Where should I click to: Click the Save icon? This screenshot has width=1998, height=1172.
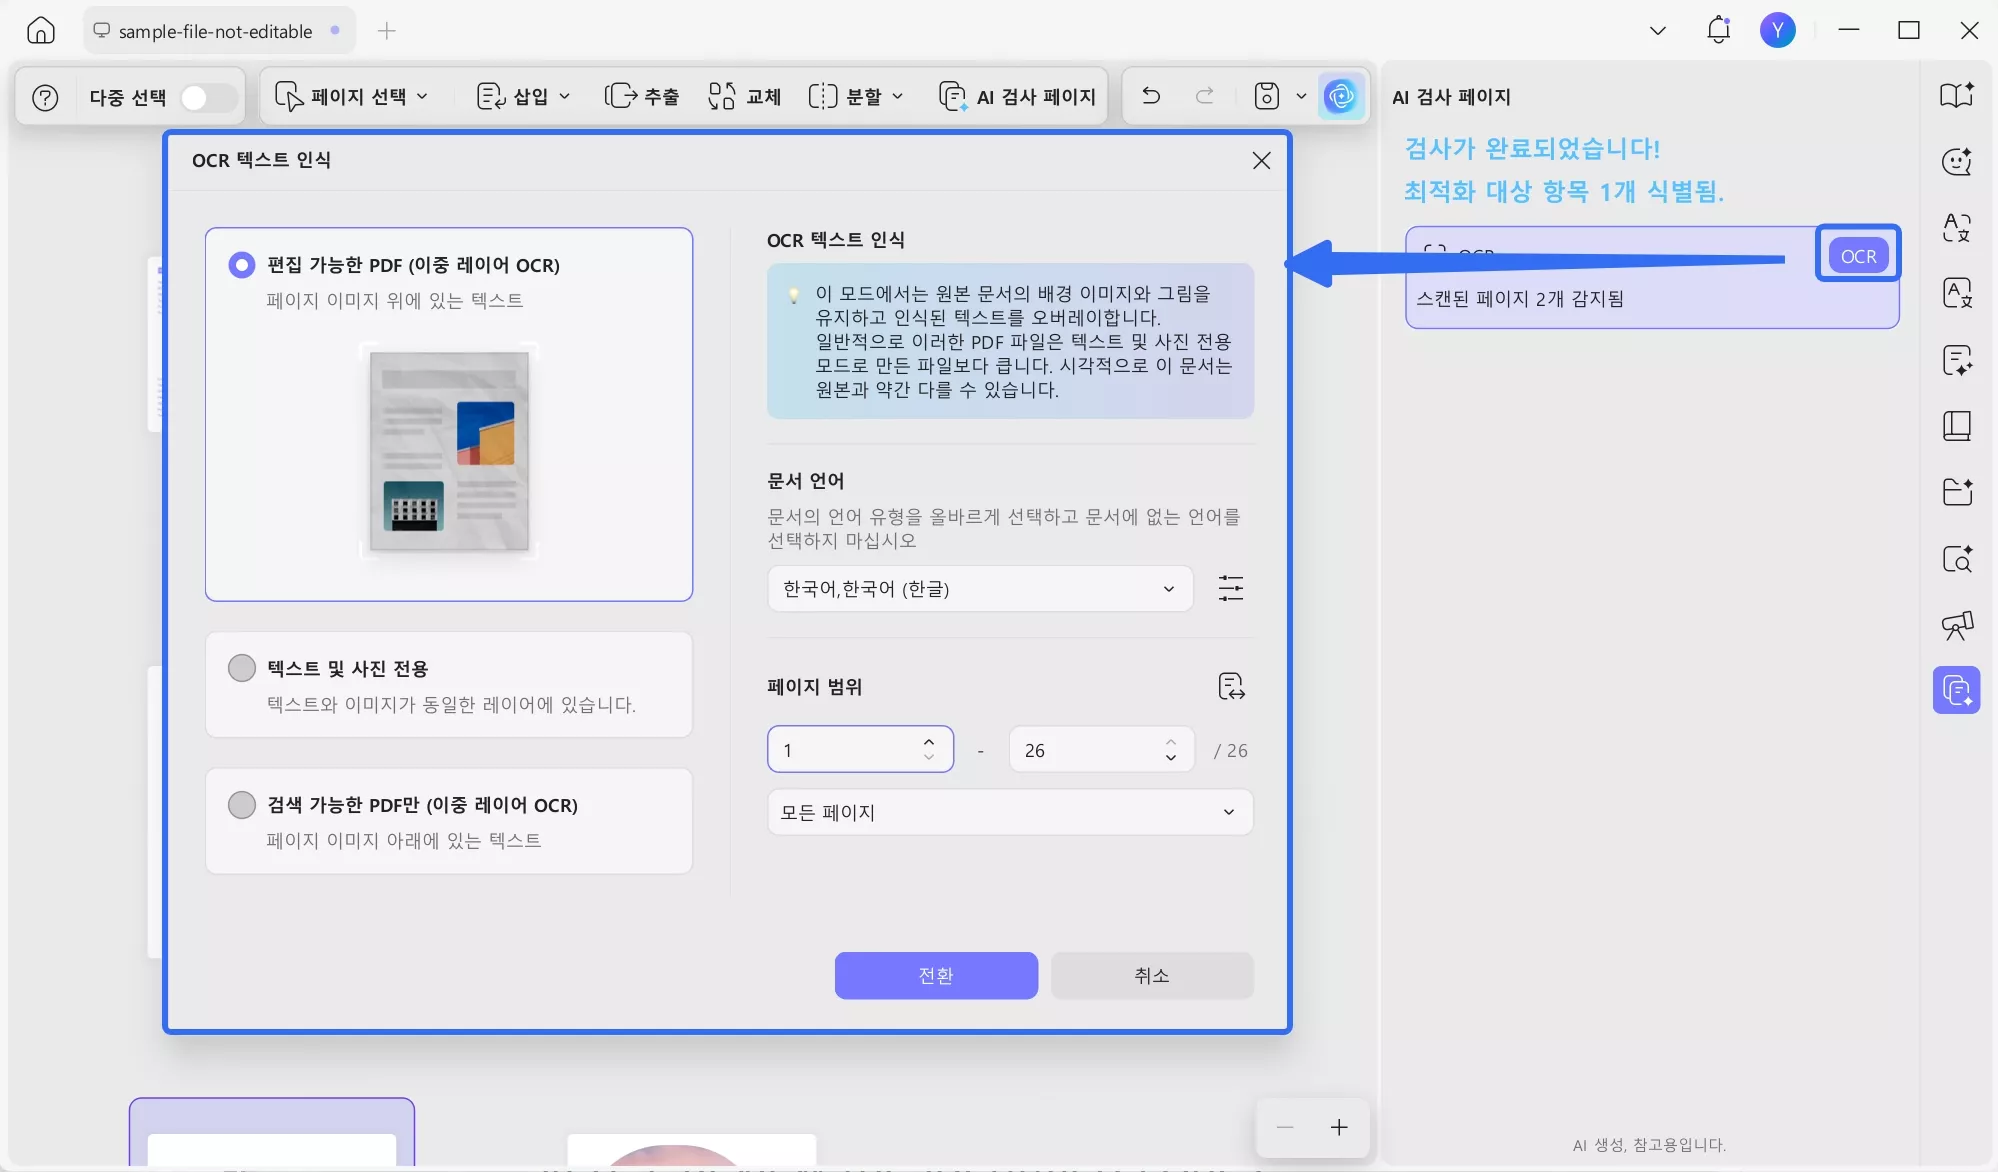click(x=1265, y=96)
